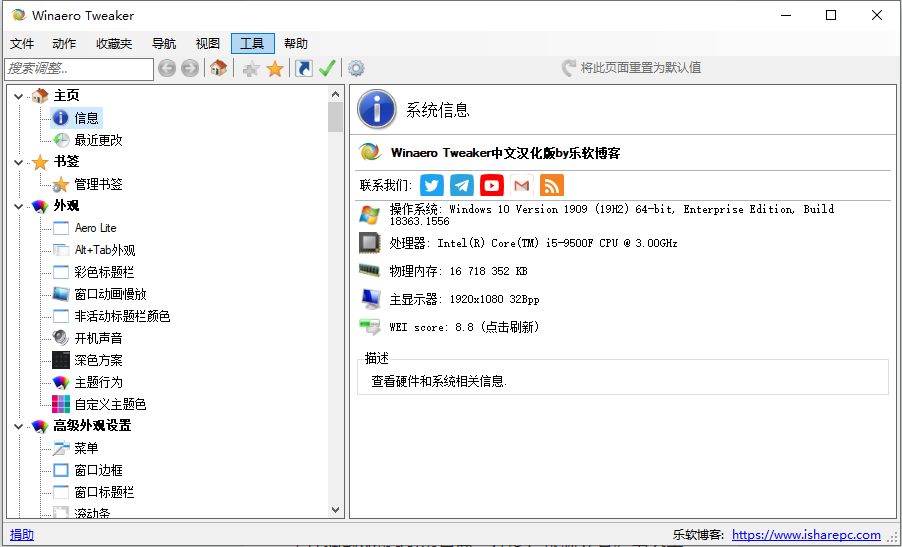Click the 高级外观设置 node label
902x547 pixels.
[x=93, y=426]
